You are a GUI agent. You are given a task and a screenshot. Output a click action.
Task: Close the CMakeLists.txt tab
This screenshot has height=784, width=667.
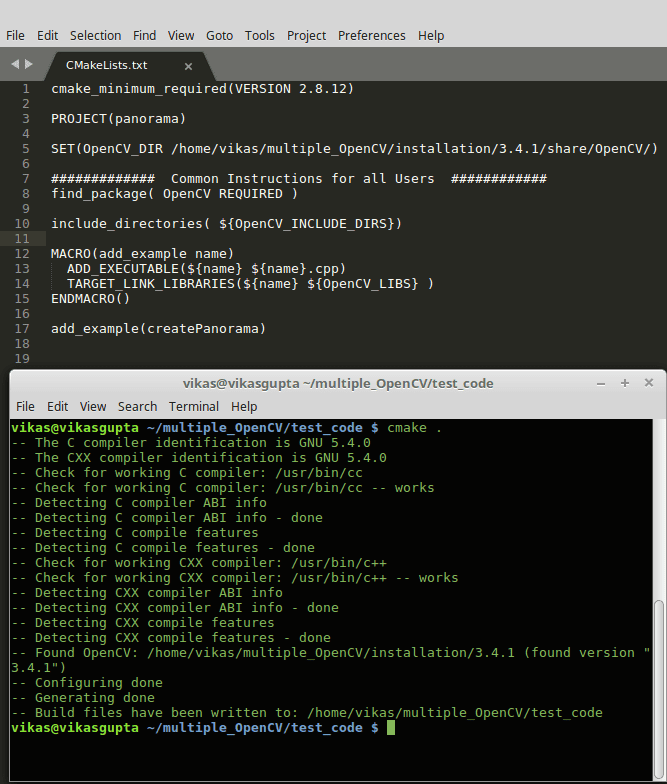coord(188,66)
